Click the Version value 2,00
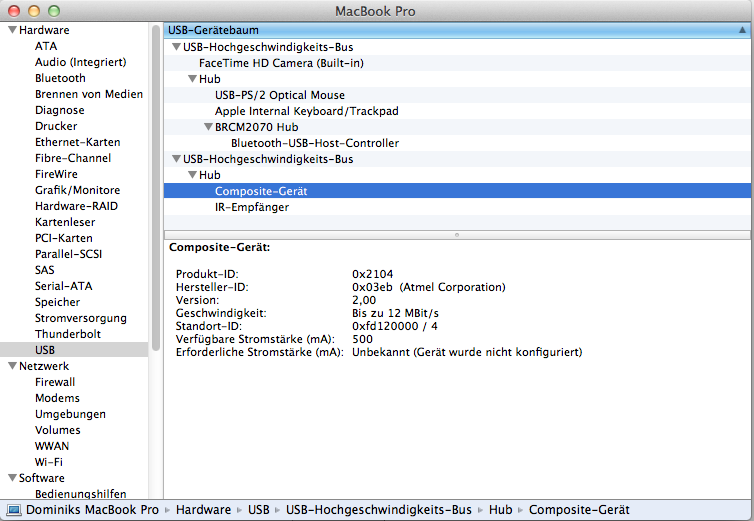The width and height of the screenshot is (754, 521). 364,300
